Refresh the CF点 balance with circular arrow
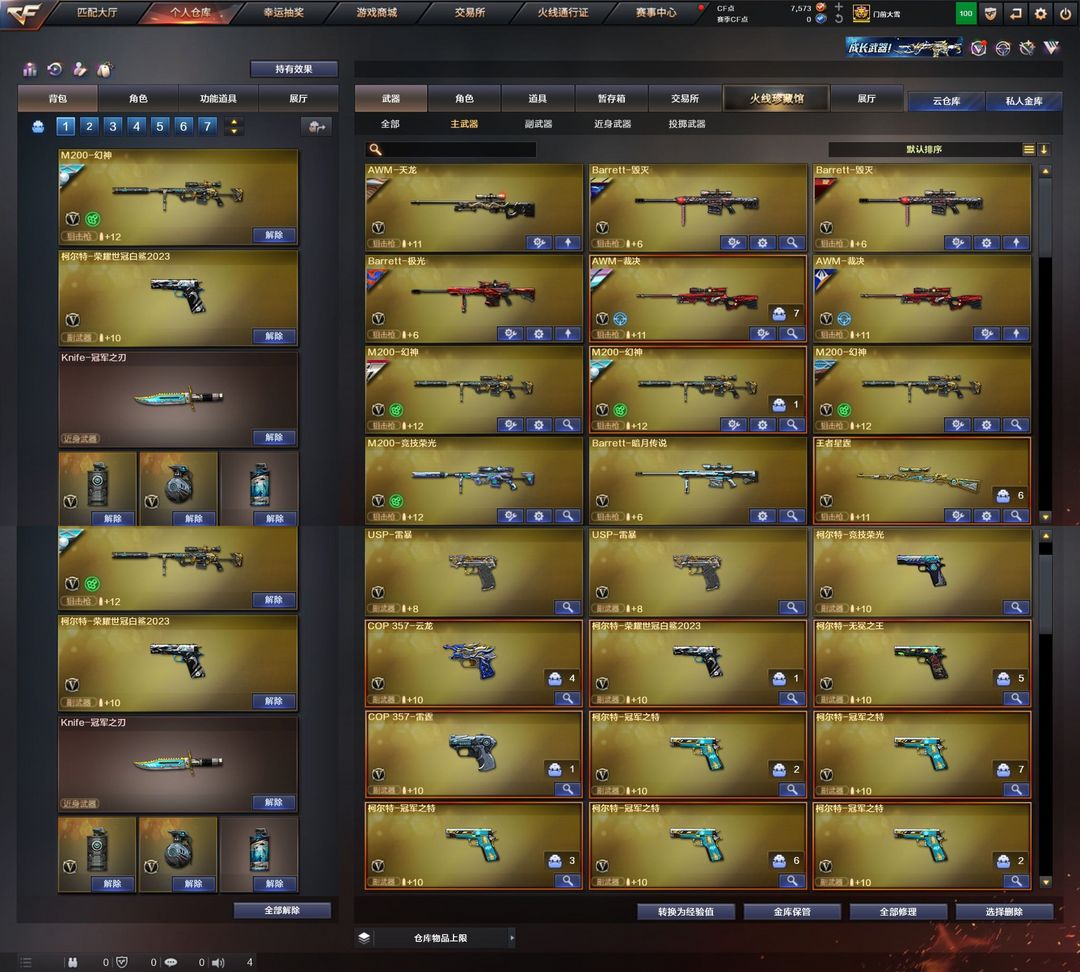The height and width of the screenshot is (972, 1080). tap(838, 19)
